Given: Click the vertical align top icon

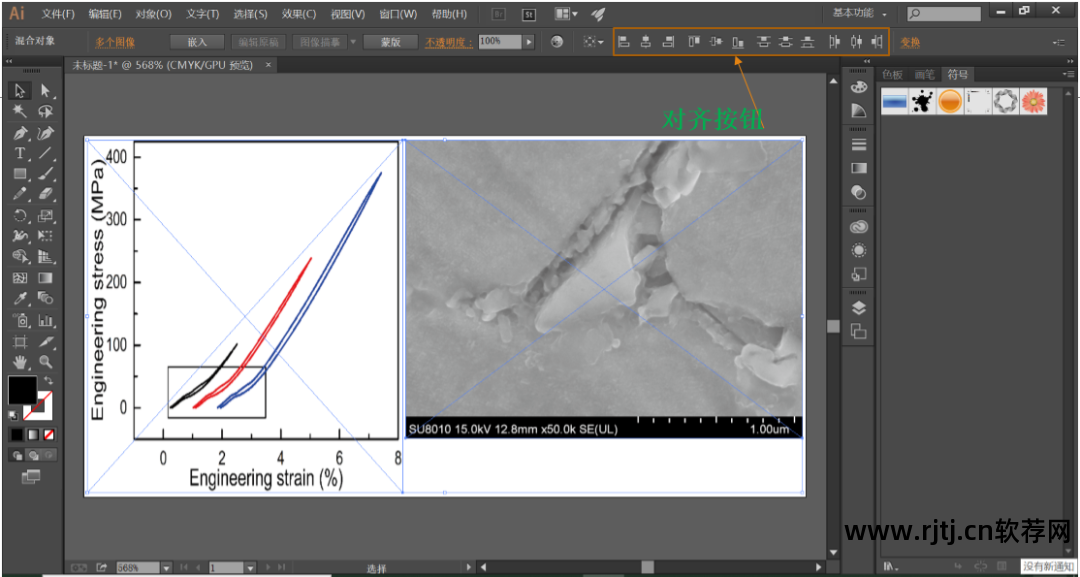Looking at the screenshot, I should click(693, 42).
